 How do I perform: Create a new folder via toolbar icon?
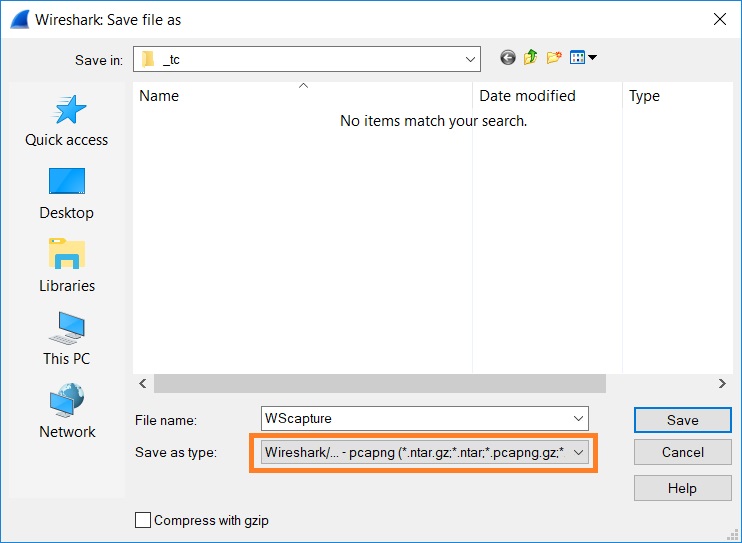(x=554, y=58)
